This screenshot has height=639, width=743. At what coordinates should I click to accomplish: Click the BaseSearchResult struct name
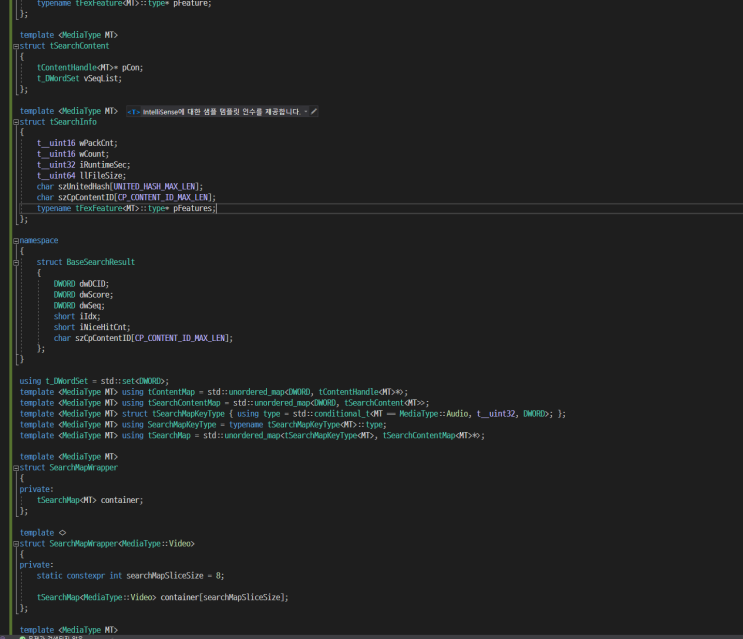tap(100, 262)
